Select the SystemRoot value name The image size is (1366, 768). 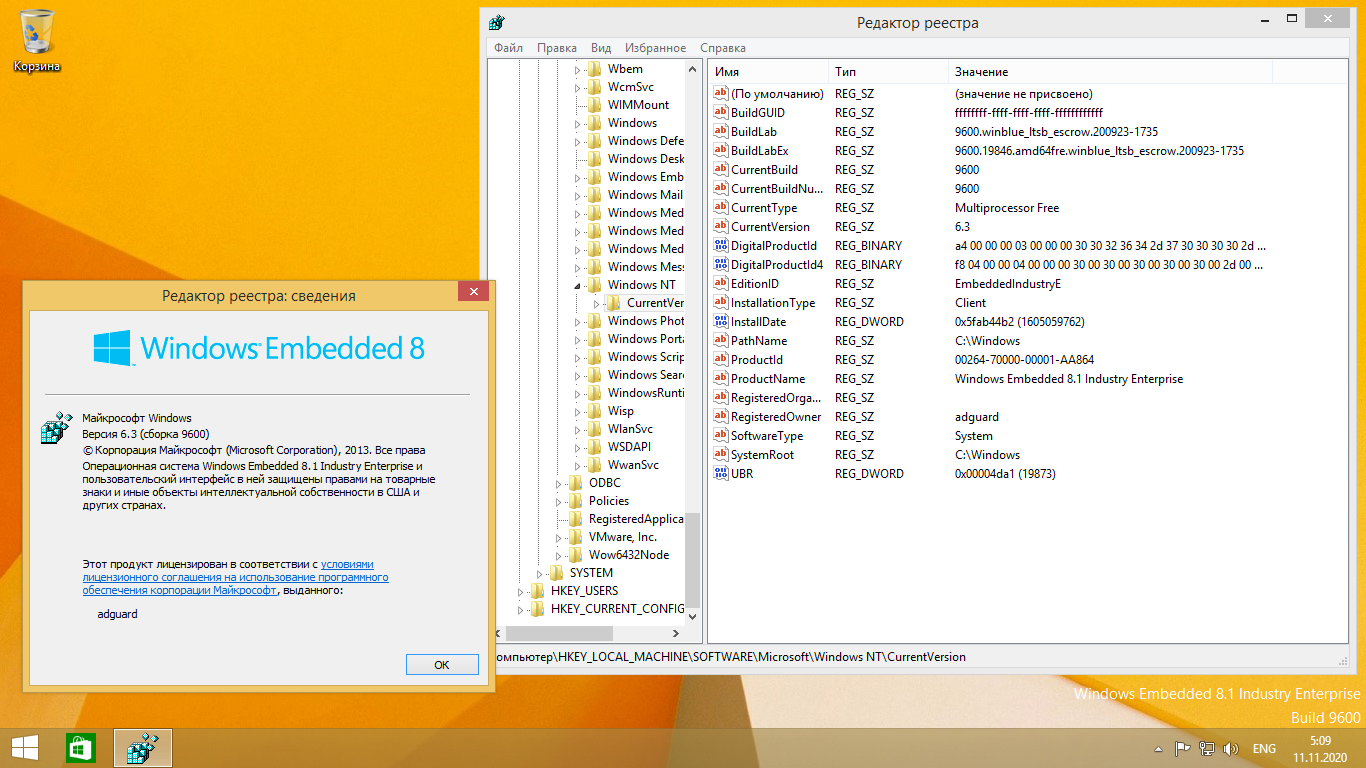coord(762,454)
